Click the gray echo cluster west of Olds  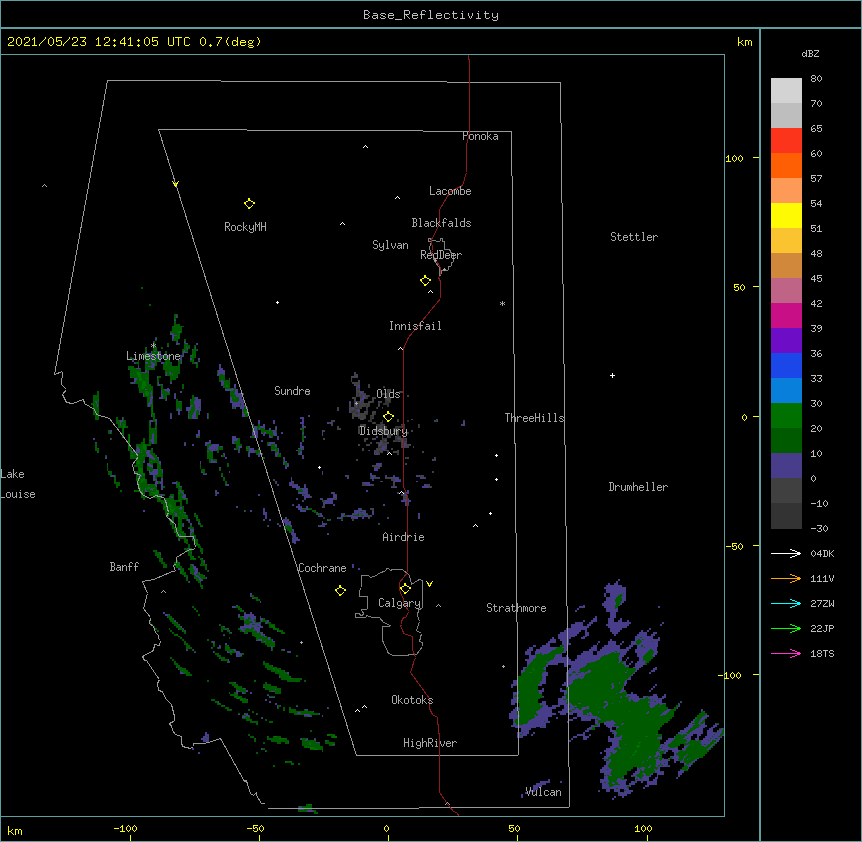click(361, 400)
